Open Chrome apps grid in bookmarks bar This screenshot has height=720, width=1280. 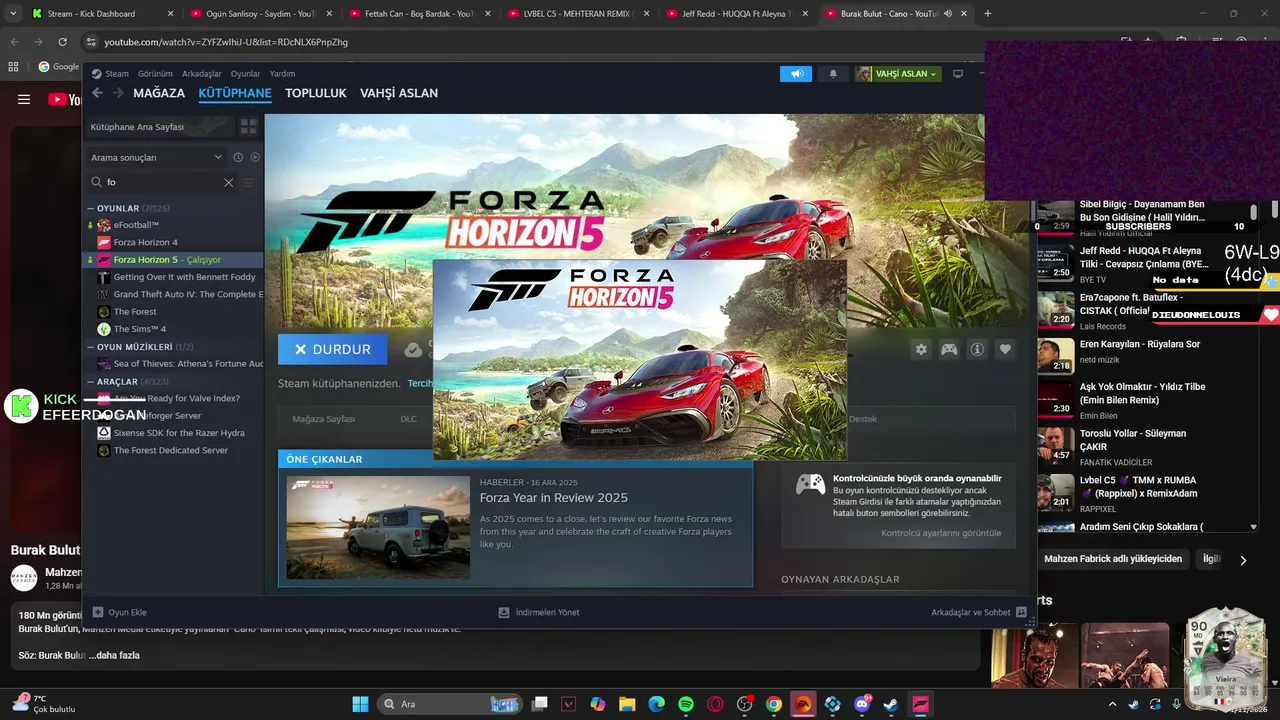[13, 67]
